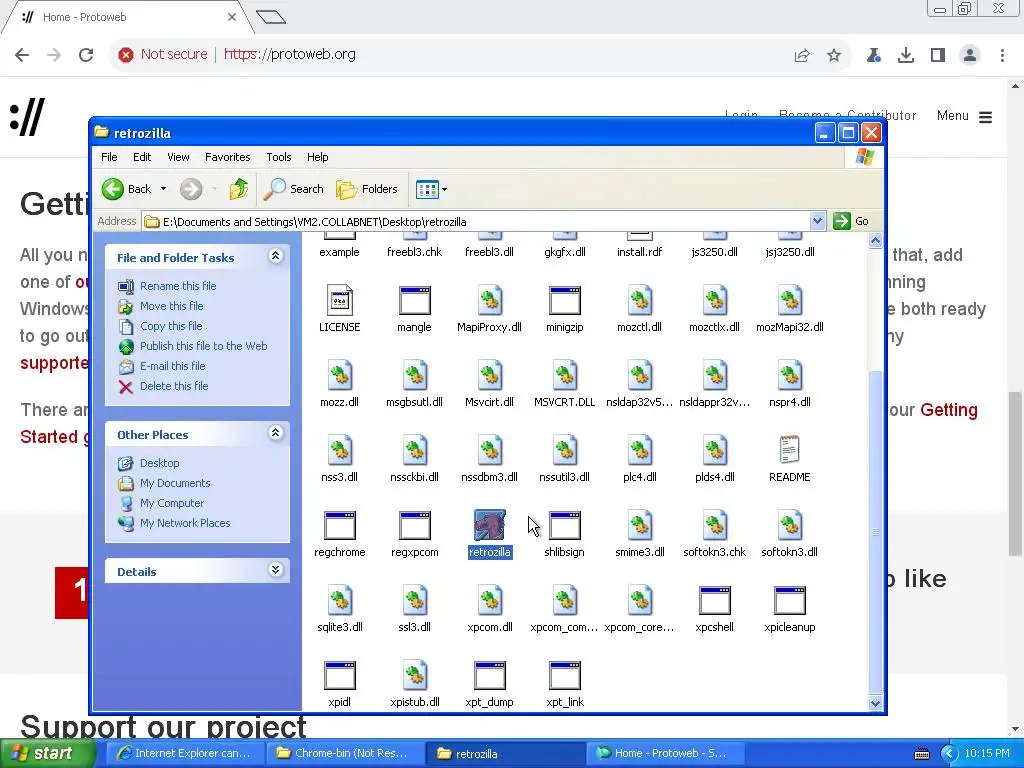The height and width of the screenshot is (768, 1024).
Task: Open the Favorites menu
Action: [227, 157]
